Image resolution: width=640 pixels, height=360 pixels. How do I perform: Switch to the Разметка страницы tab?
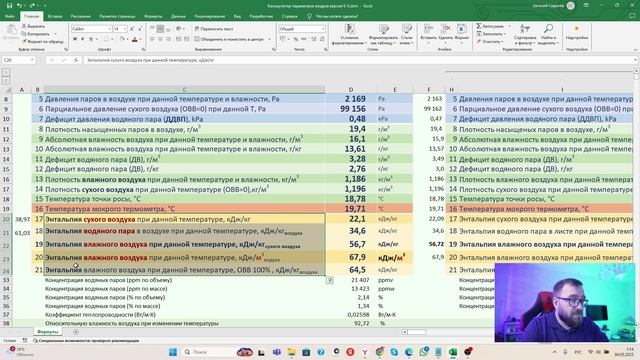pos(118,16)
